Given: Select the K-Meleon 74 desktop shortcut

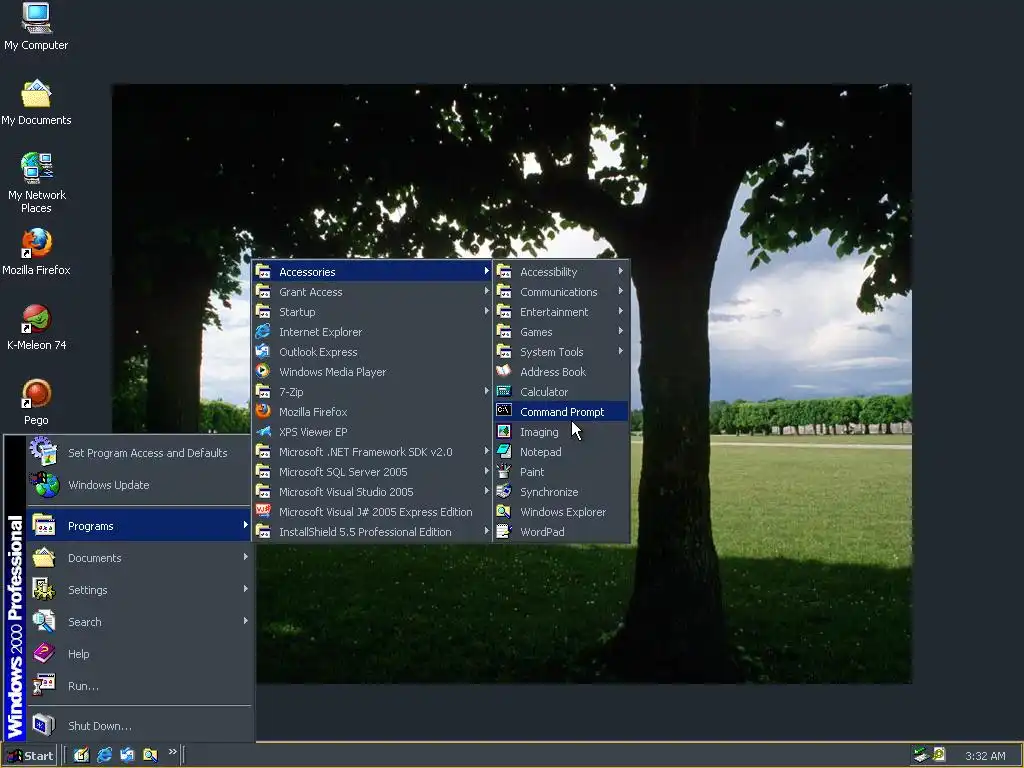Looking at the screenshot, I should coord(36,327).
